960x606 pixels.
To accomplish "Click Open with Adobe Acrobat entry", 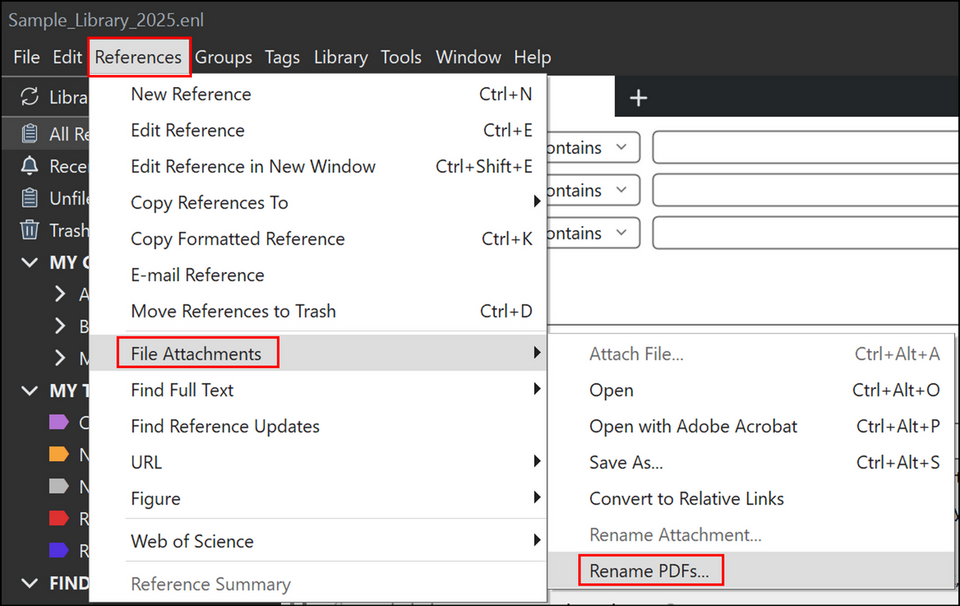I will pyautogui.click(x=693, y=426).
